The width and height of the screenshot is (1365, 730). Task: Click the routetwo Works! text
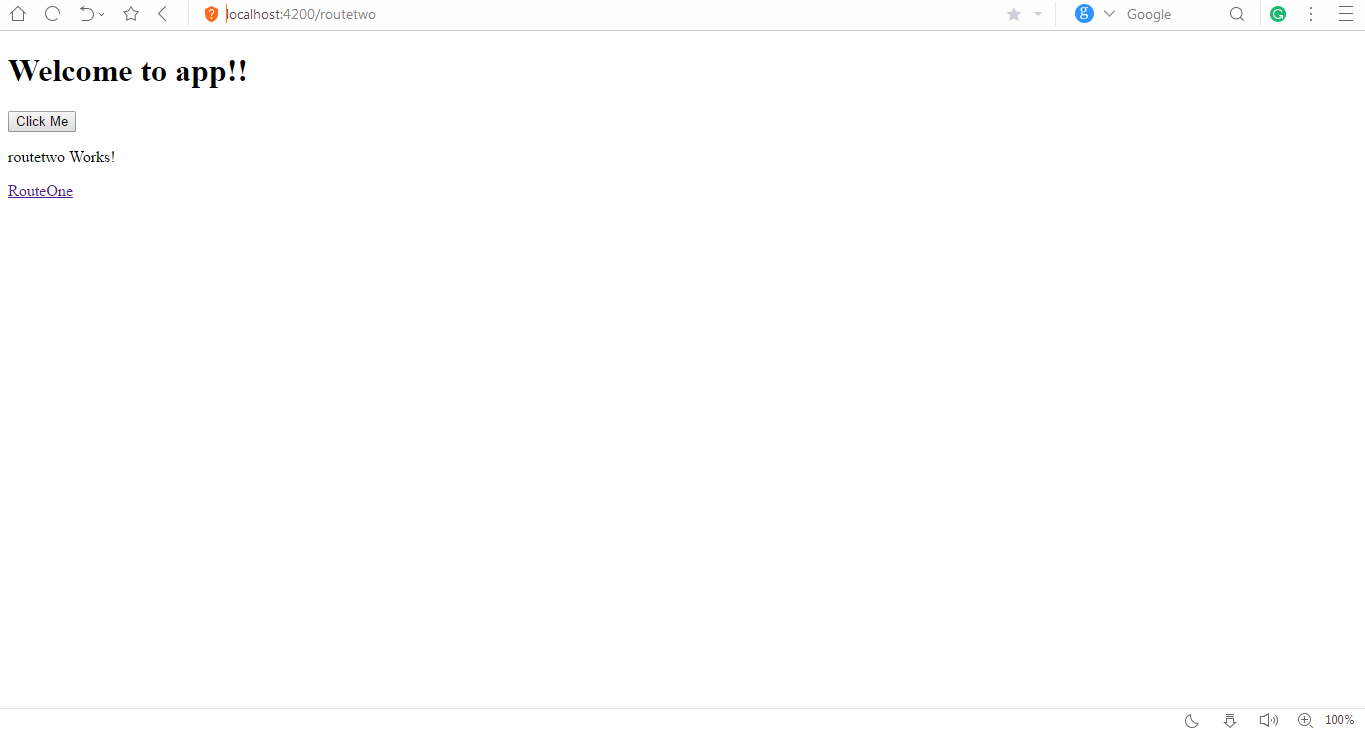click(x=62, y=157)
